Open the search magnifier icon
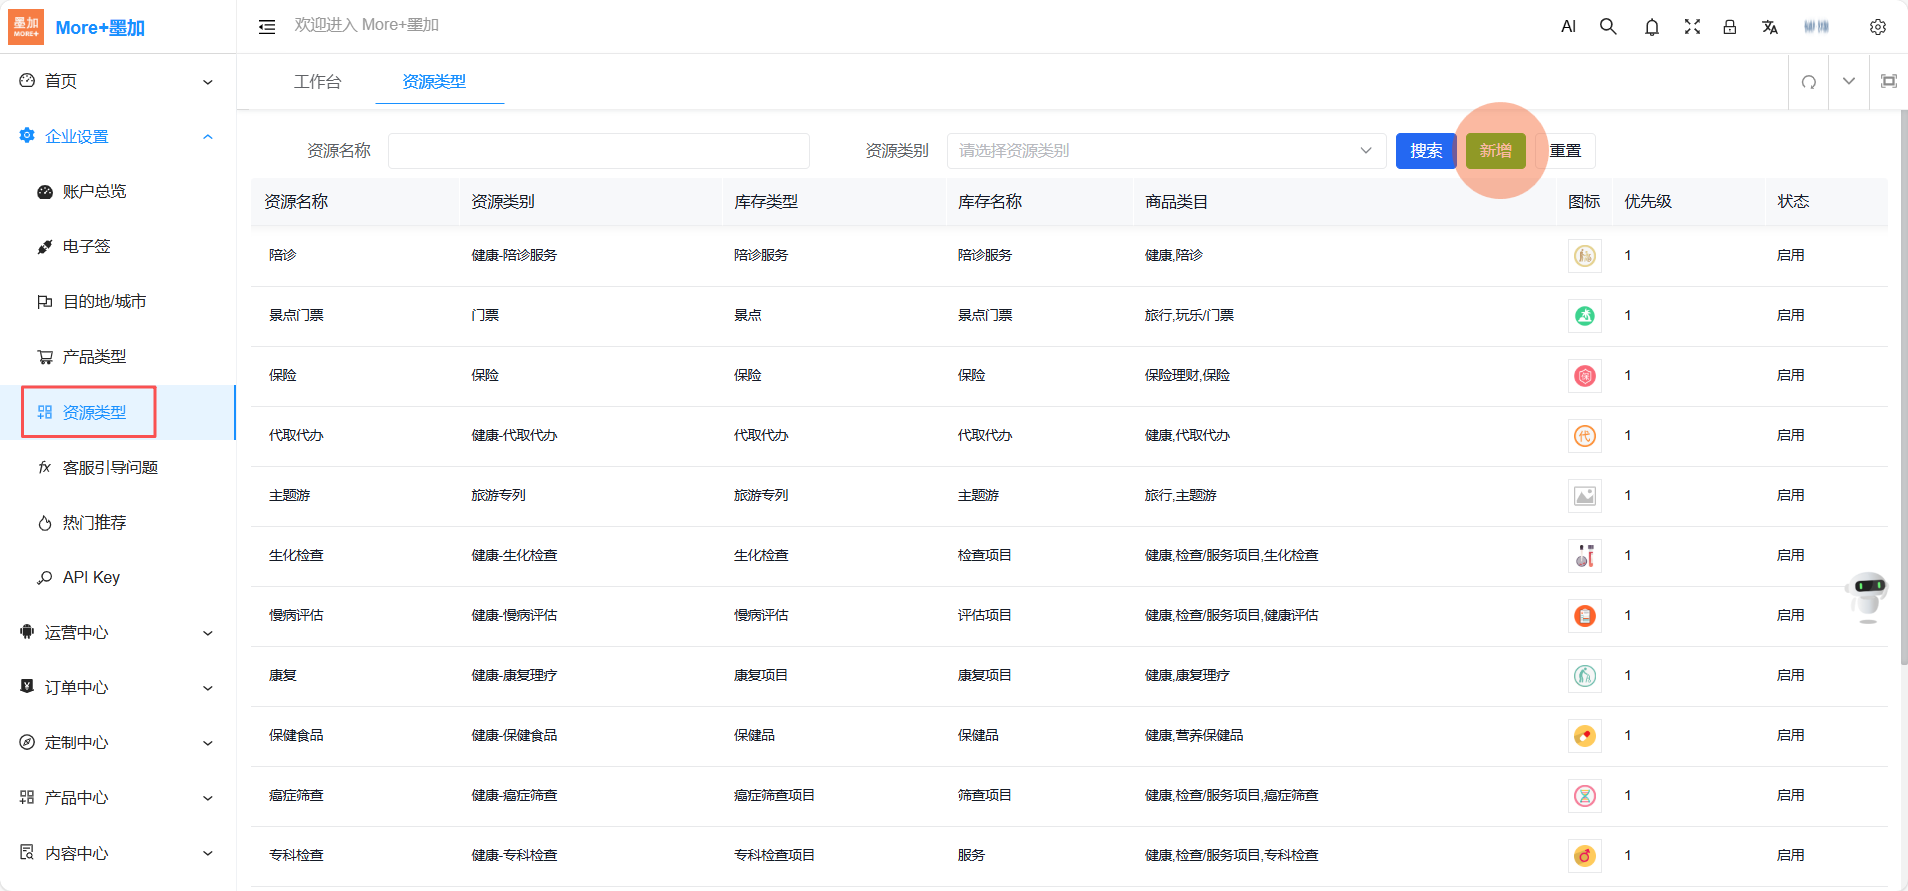This screenshot has width=1908, height=891. pos(1608,27)
